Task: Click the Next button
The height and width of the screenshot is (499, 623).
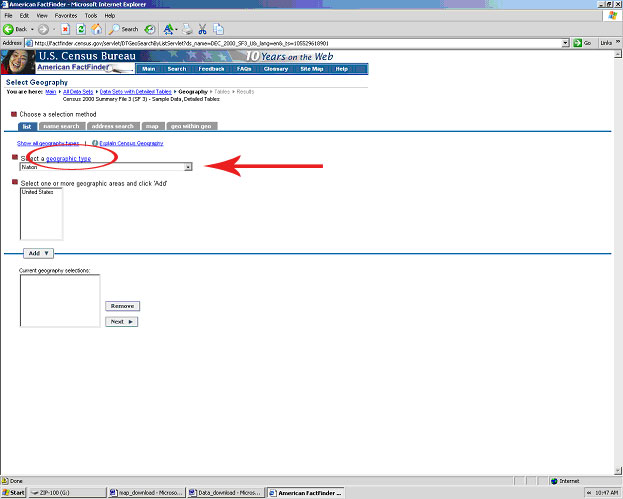Action: click(x=122, y=321)
